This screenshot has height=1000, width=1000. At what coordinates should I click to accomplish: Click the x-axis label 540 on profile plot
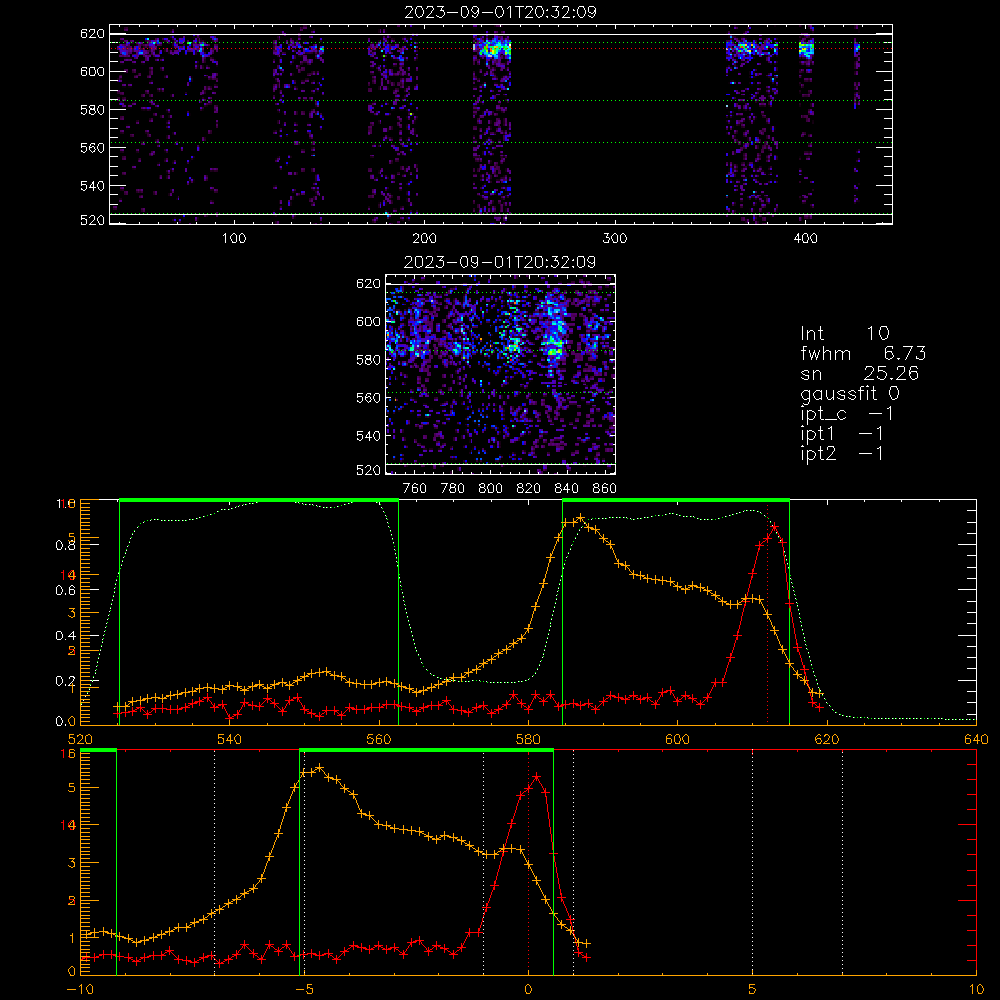[x=230, y=739]
